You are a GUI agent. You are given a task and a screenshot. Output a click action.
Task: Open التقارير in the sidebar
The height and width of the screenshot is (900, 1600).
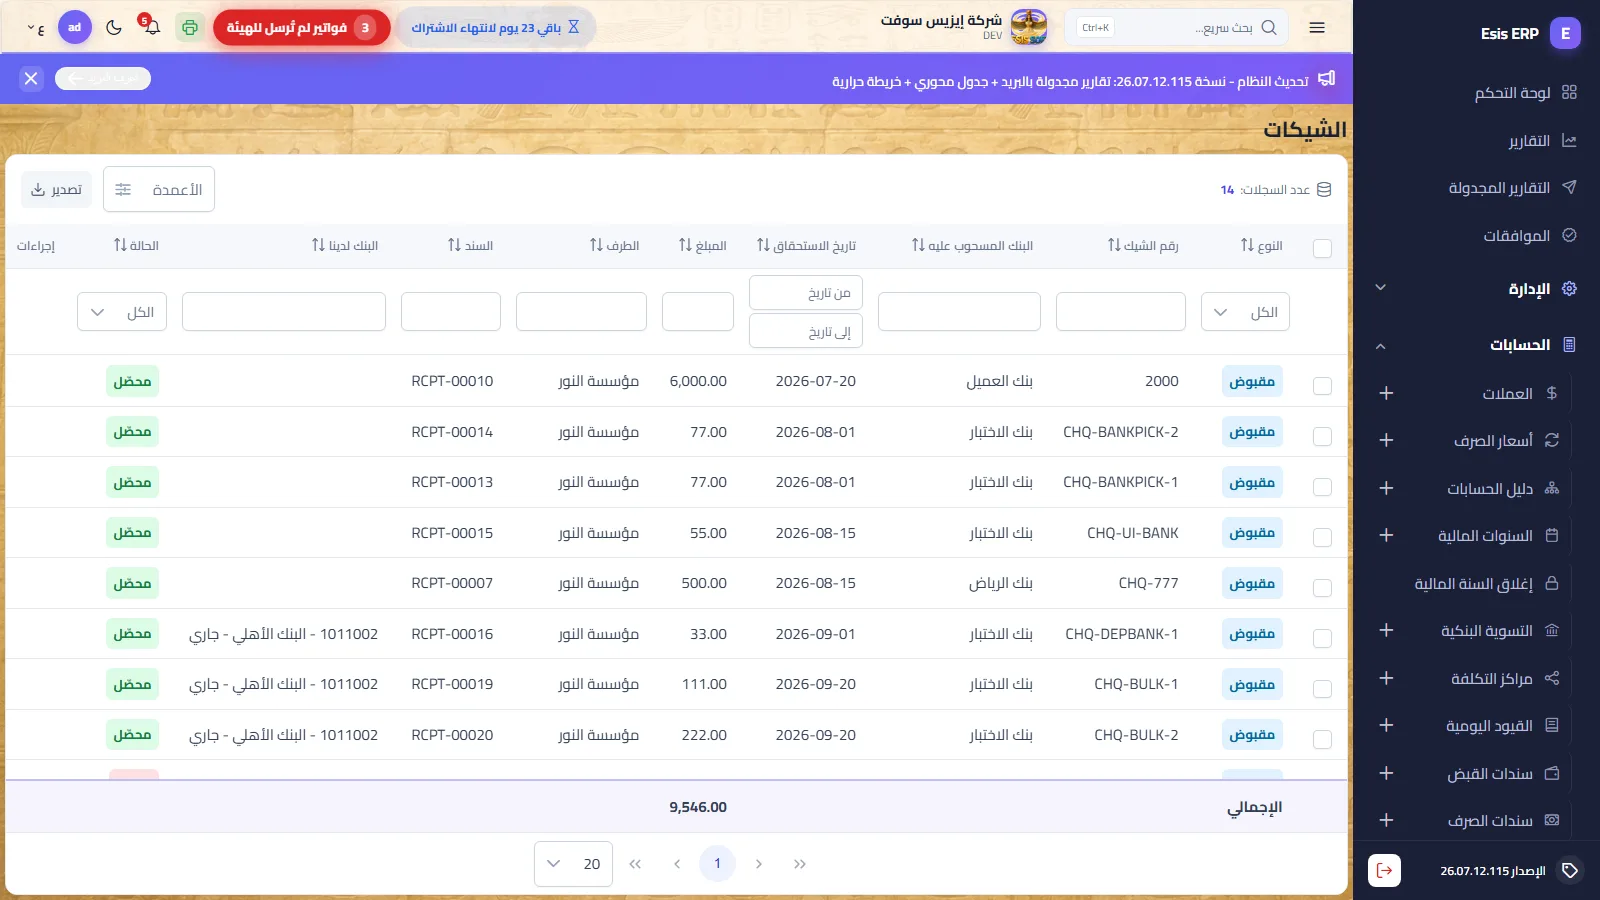coord(1529,141)
